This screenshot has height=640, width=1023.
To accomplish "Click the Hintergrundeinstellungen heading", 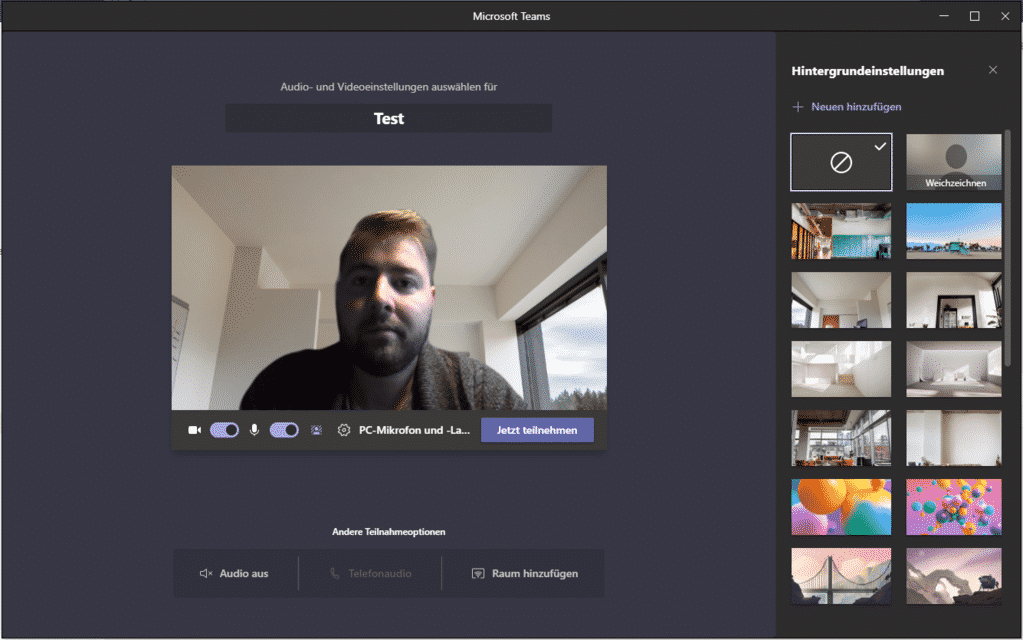I will pyautogui.click(x=868, y=70).
